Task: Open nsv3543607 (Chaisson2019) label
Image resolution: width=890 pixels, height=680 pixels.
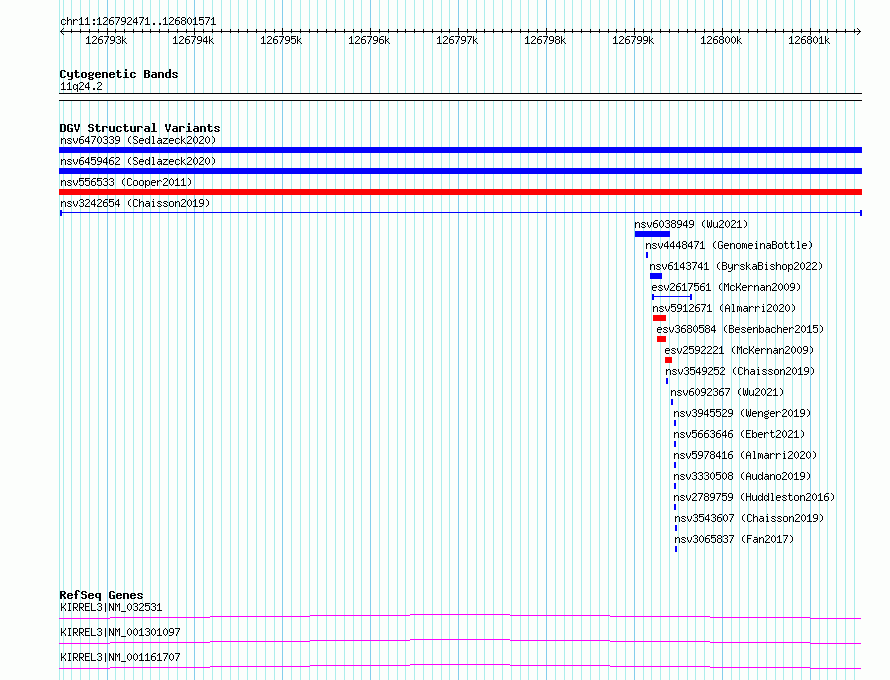Action: coord(749,518)
